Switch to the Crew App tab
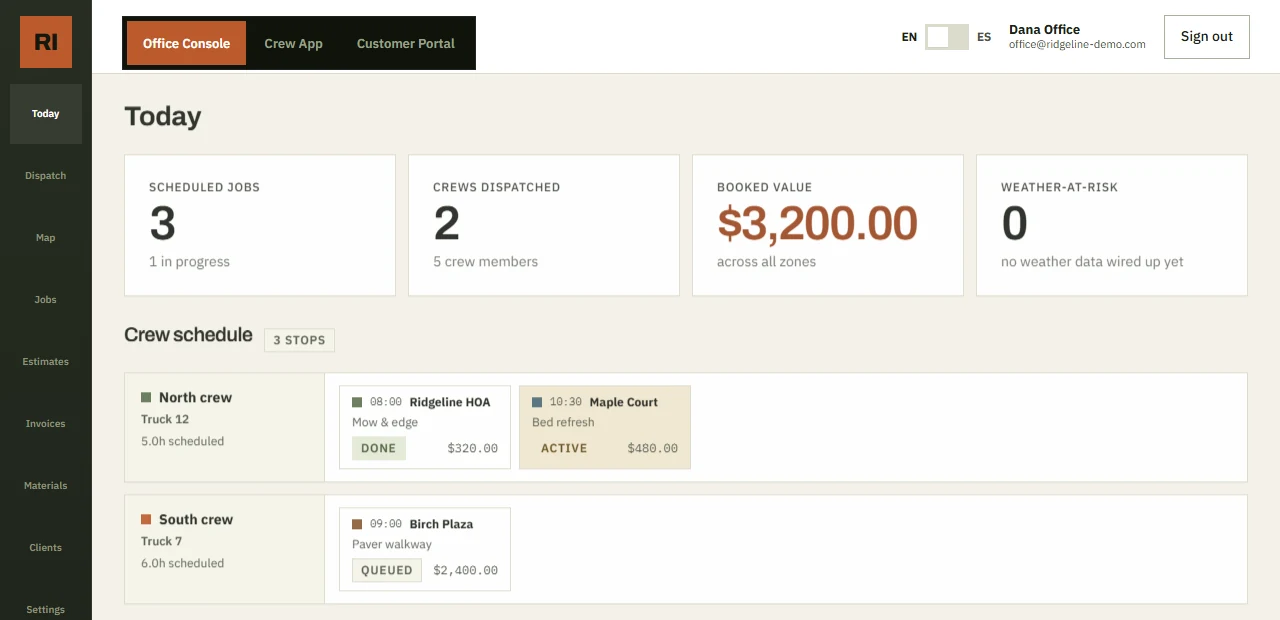Image resolution: width=1280 pixels, height=620 pixels. point(293,43)
